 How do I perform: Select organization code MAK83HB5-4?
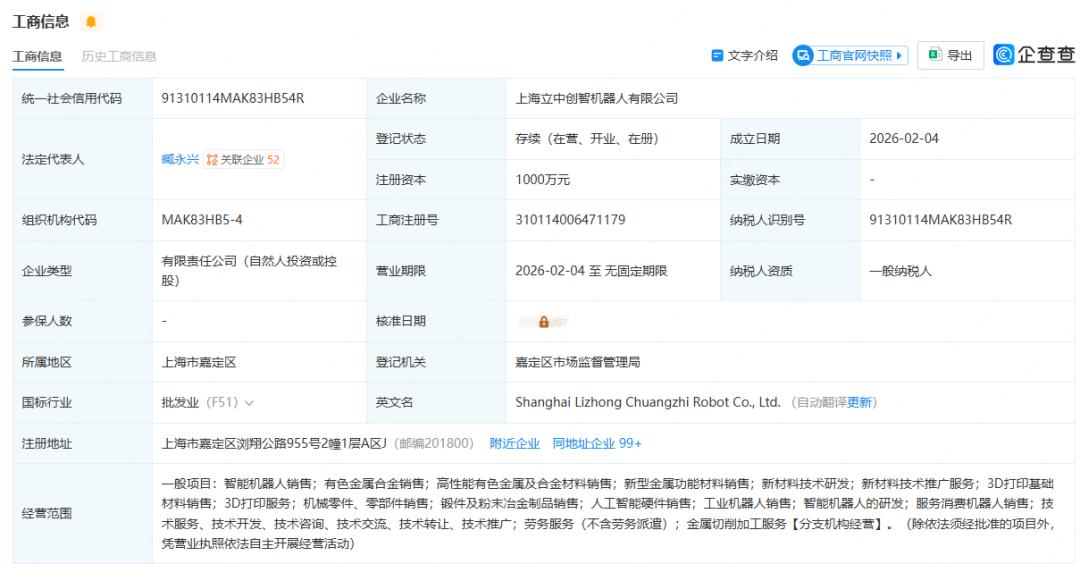202,220
